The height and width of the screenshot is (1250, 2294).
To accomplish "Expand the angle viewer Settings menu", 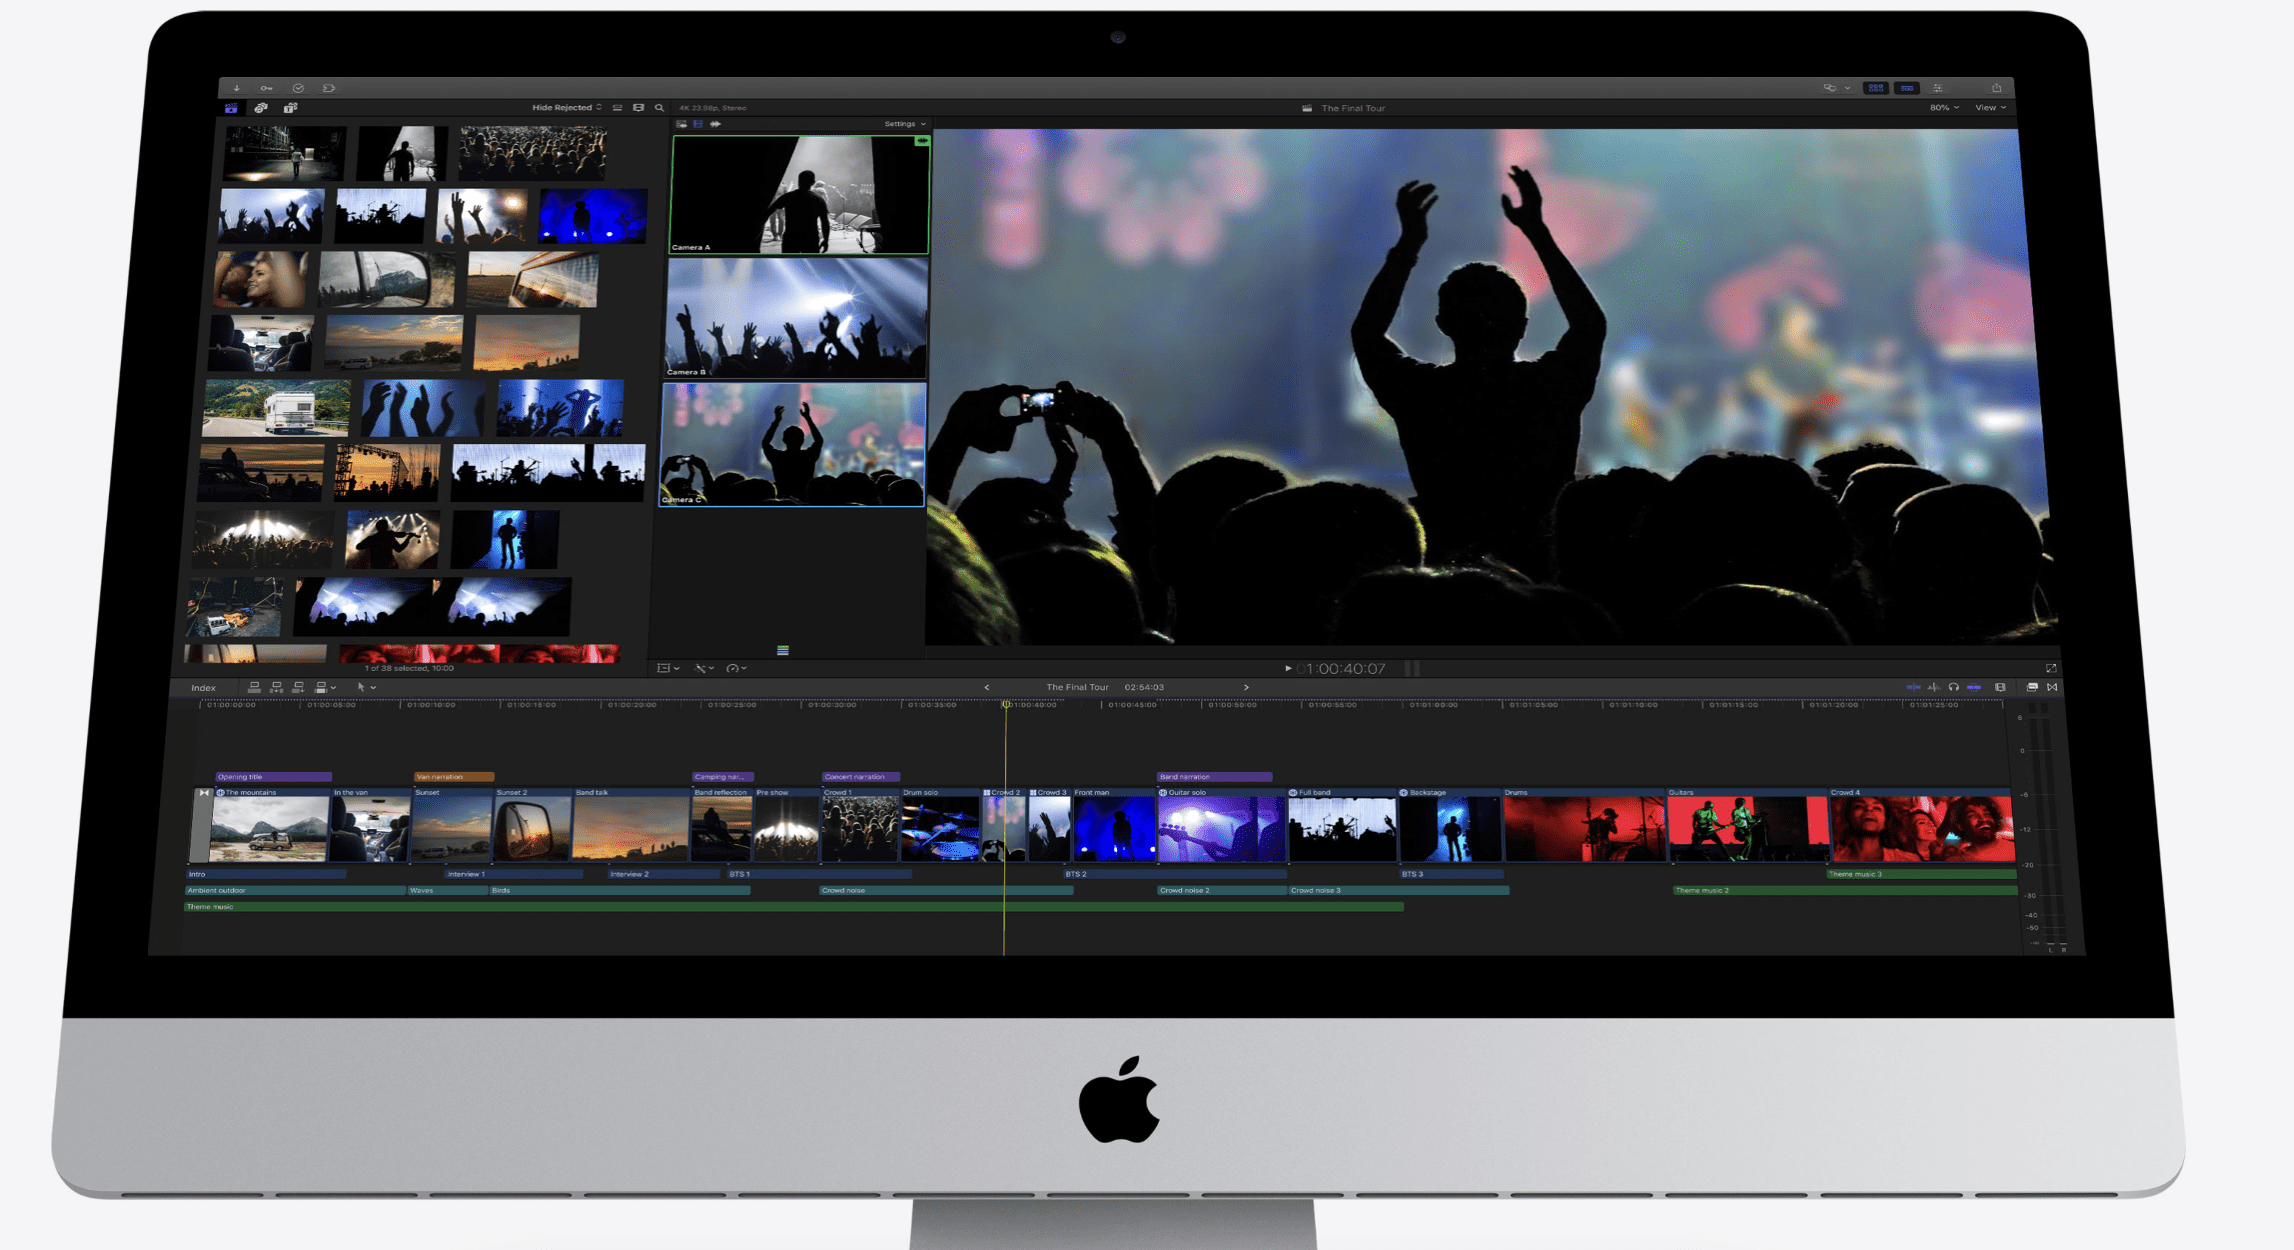I will [904, 124].
